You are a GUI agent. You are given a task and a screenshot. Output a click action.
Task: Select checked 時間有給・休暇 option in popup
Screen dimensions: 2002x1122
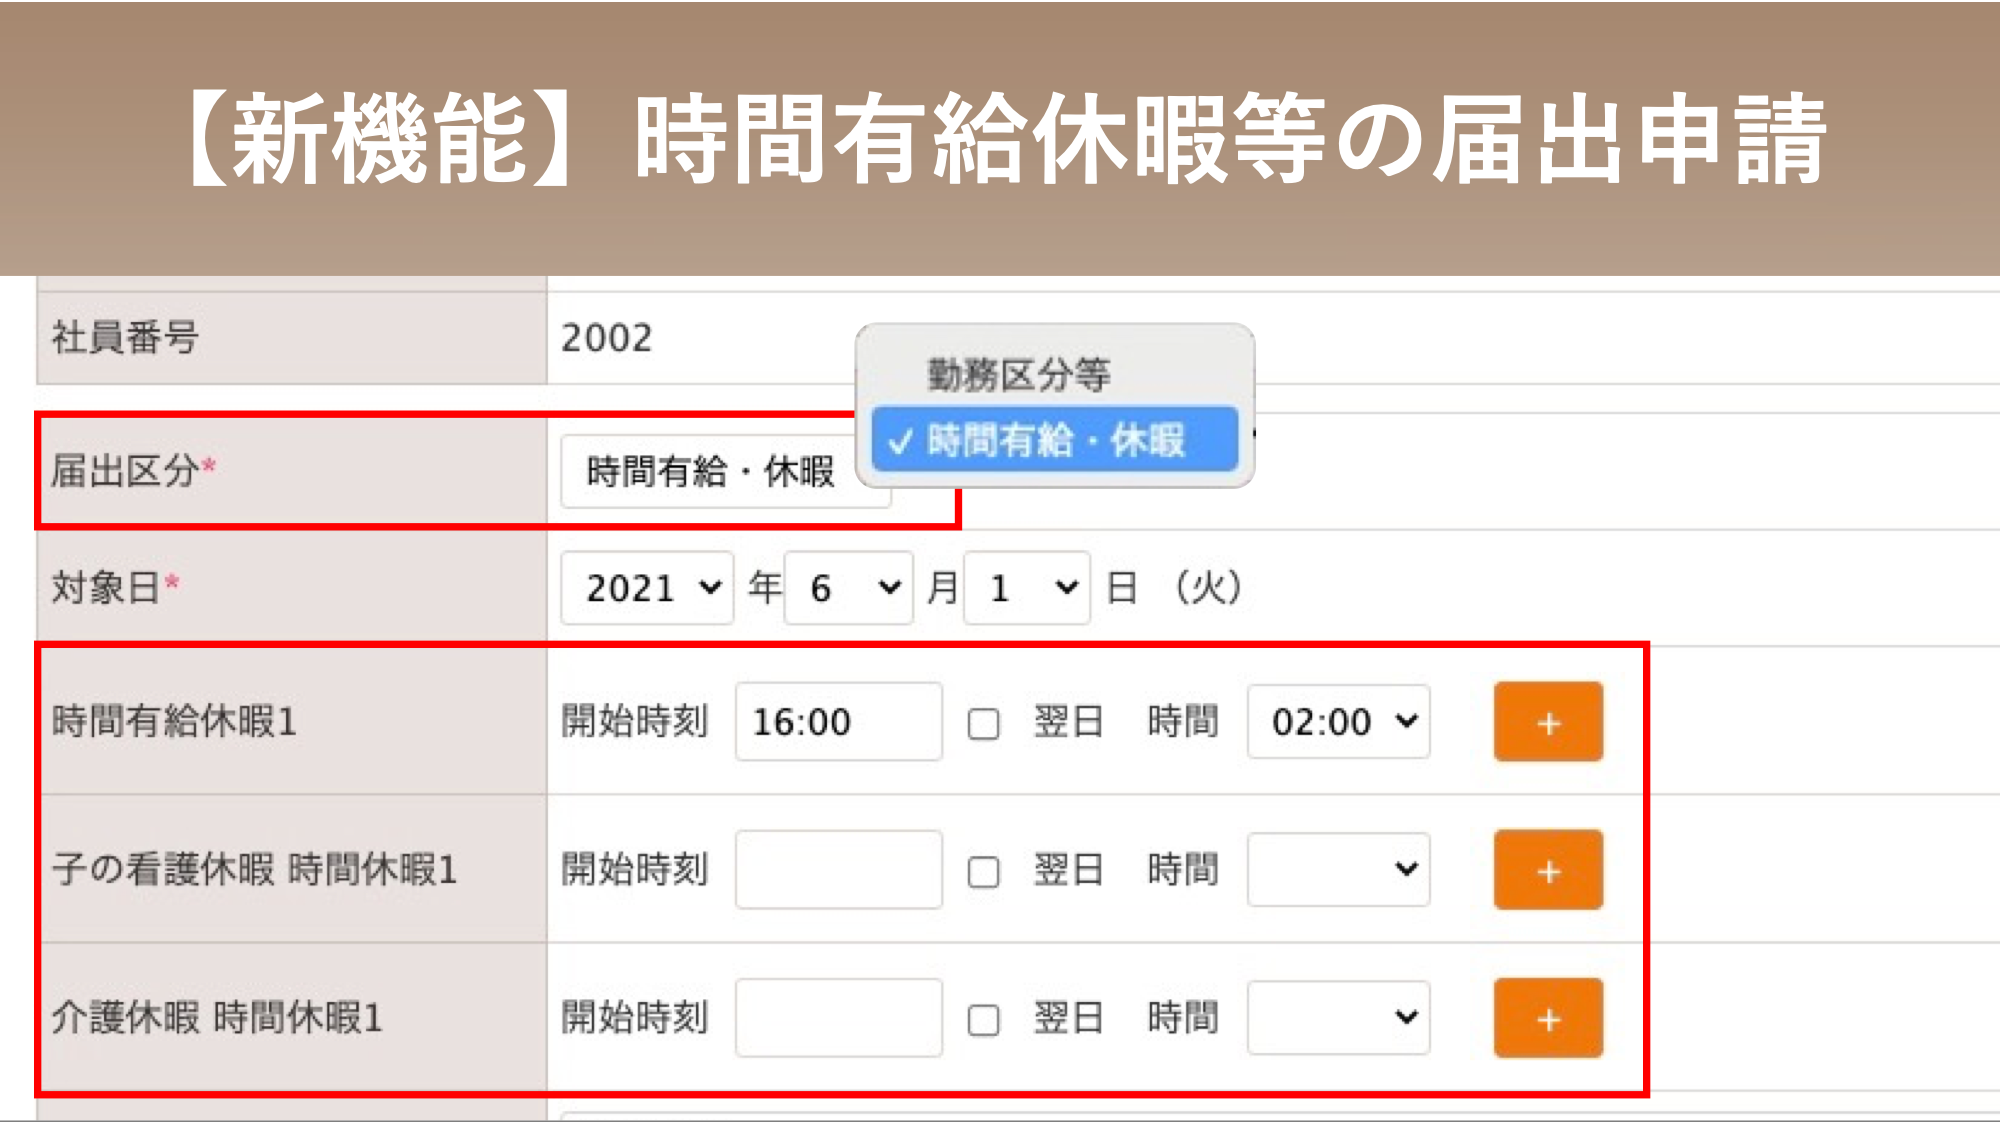tap(1055, 439)
